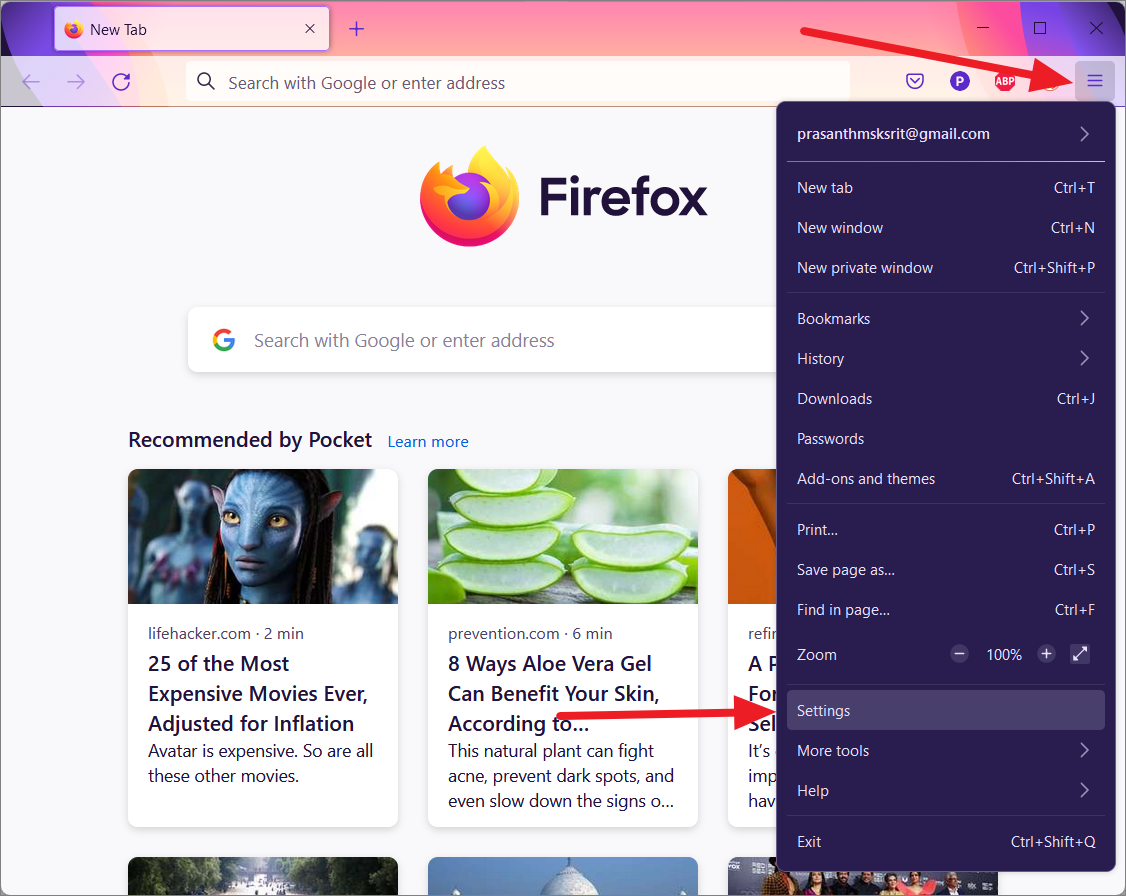Reset zoom by clicking 100%

(x=1004, y=655)
